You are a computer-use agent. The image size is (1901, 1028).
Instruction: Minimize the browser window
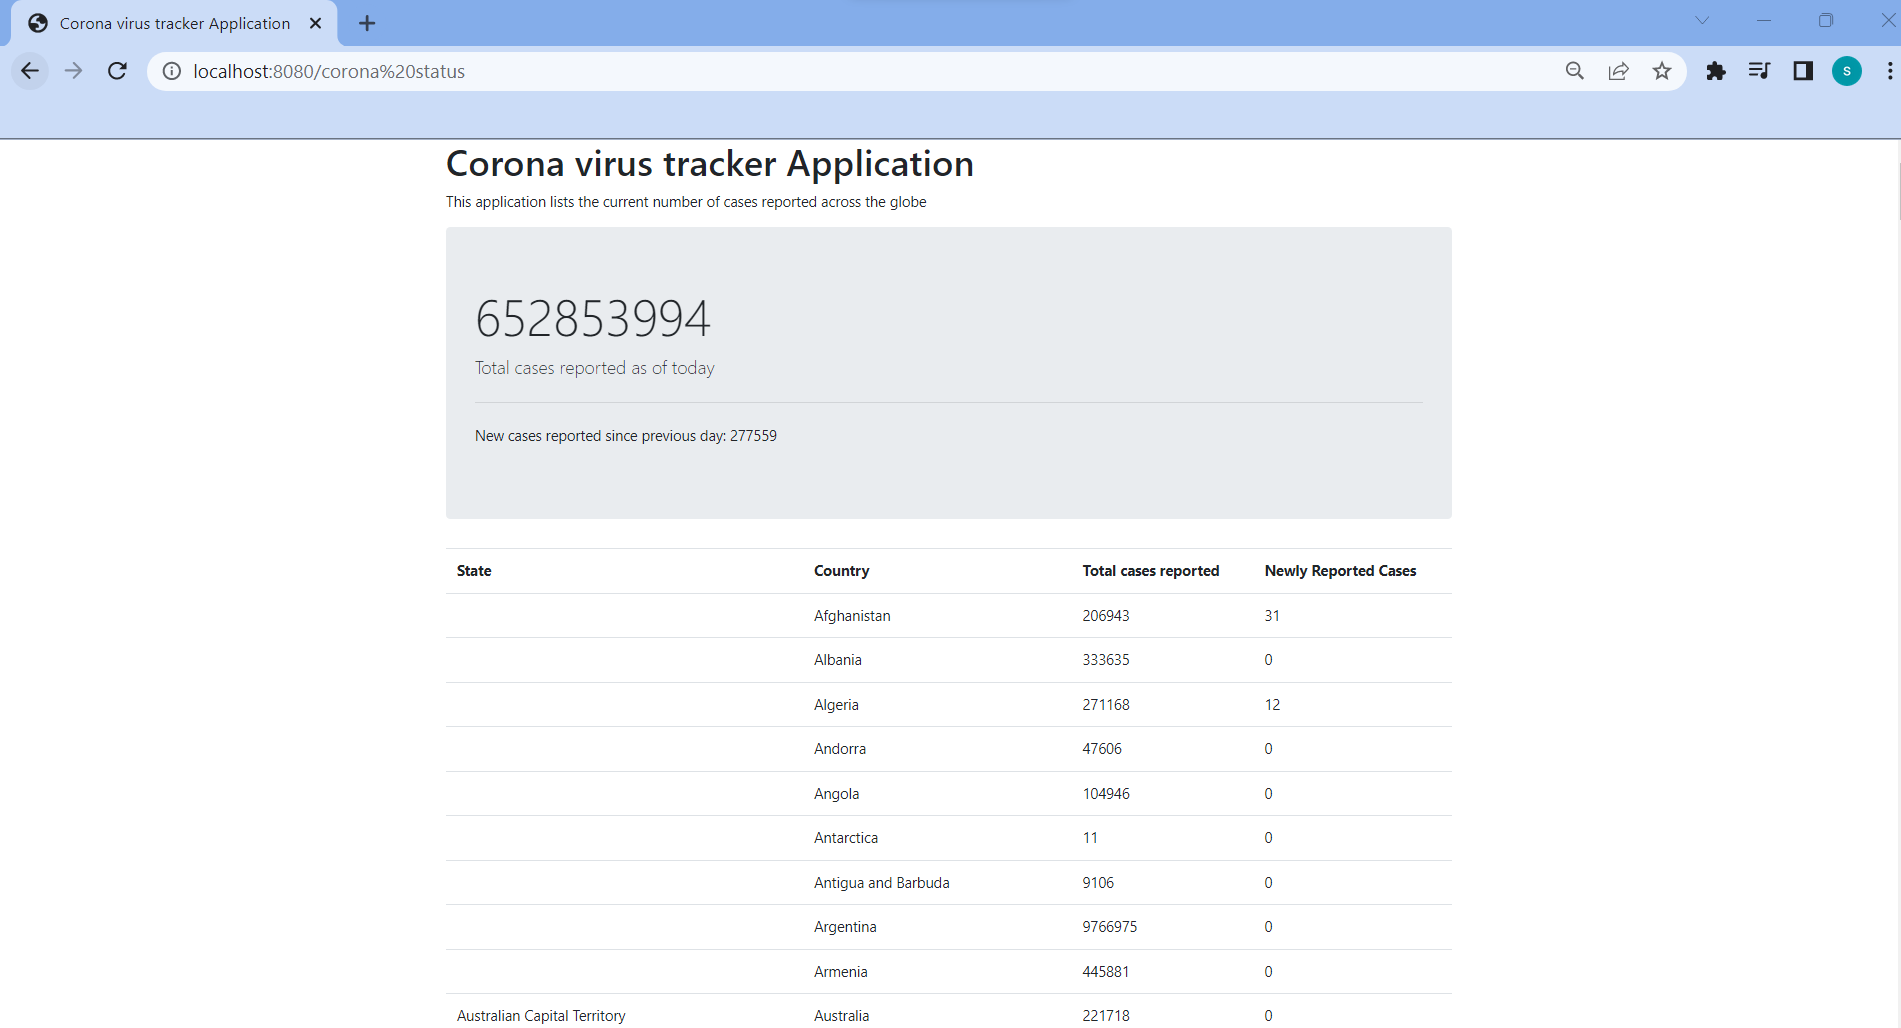[x=1764, y=20]
